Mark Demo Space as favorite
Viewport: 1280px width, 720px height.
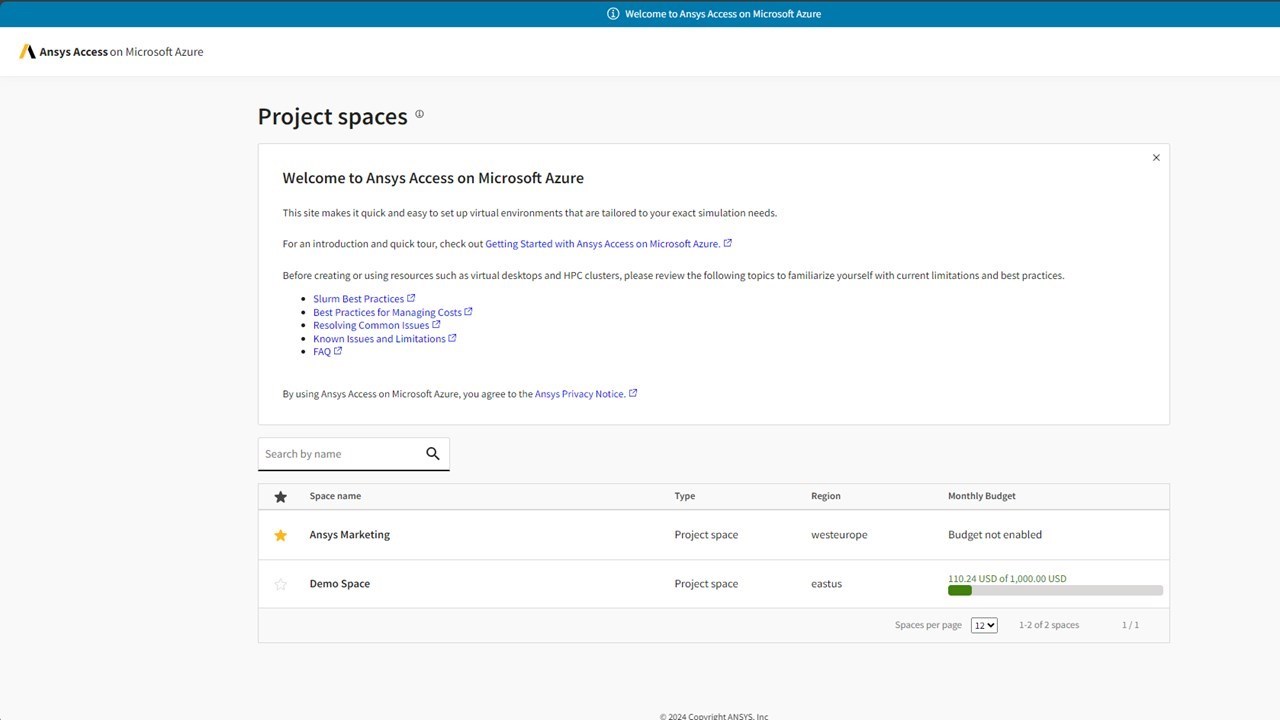pos(281,585)
